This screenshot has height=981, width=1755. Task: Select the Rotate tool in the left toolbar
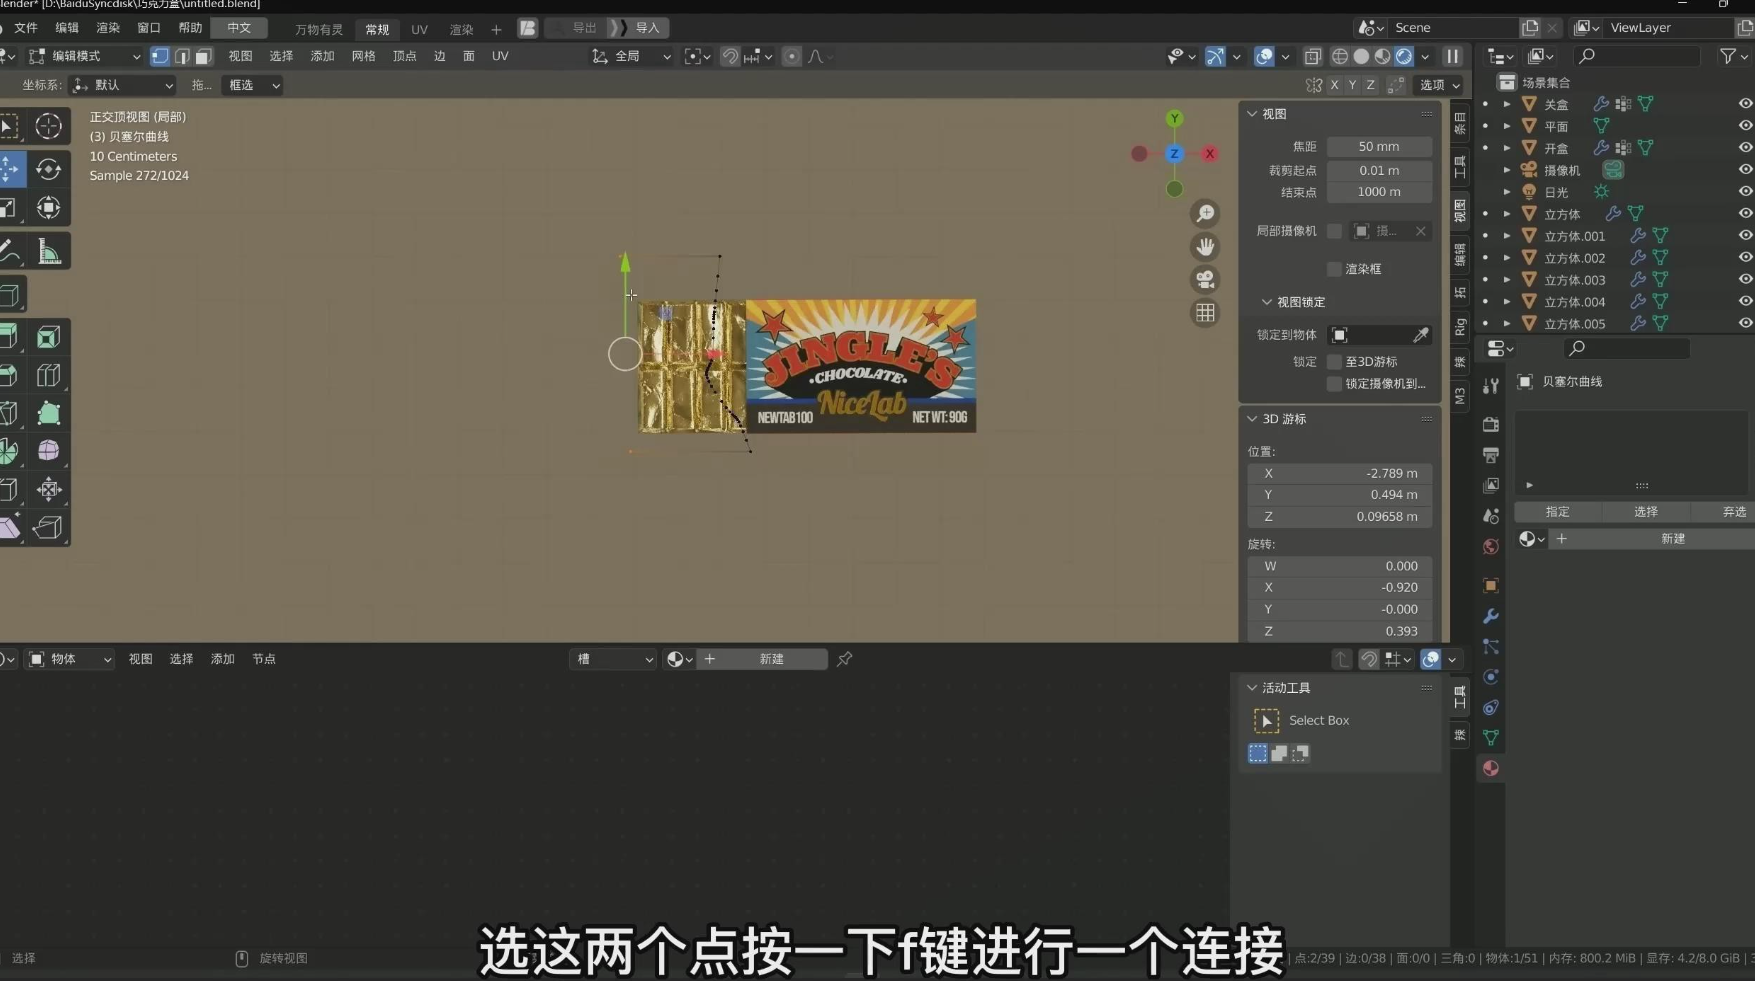(48, 168)
